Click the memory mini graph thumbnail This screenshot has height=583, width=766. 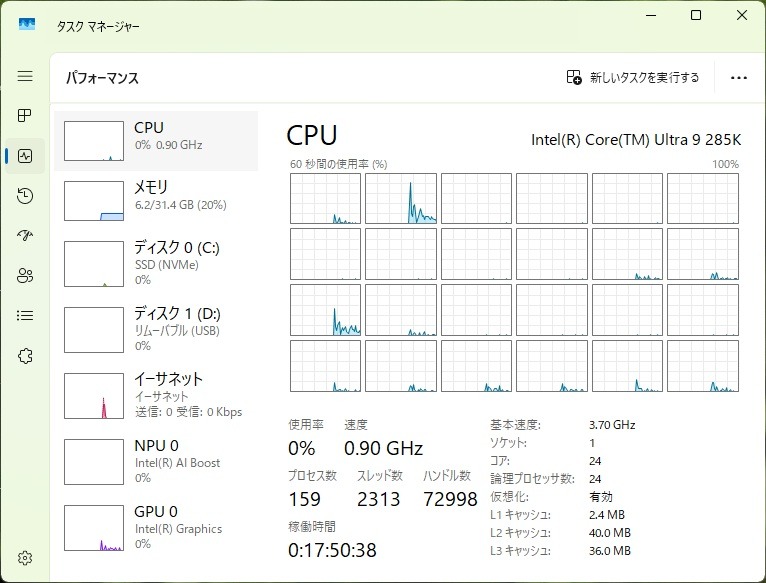[x=94, y=201]
